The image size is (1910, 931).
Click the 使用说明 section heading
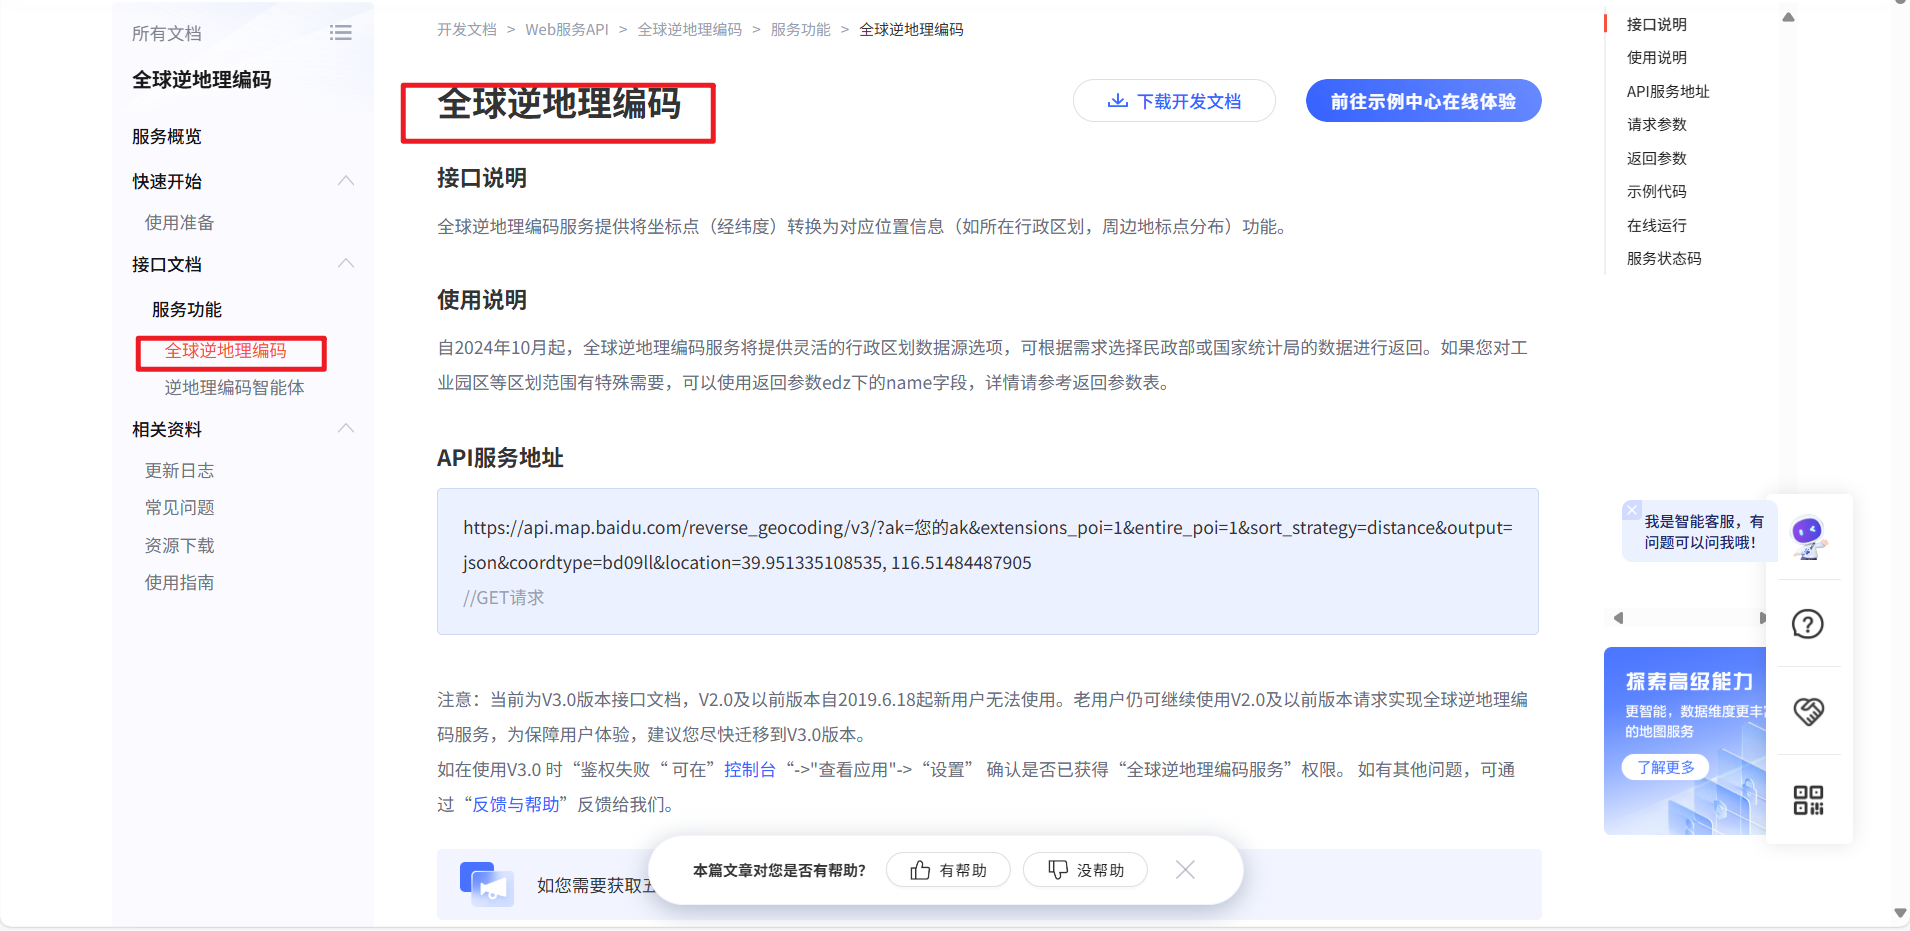pyautogui.click(x=482, y=300)
